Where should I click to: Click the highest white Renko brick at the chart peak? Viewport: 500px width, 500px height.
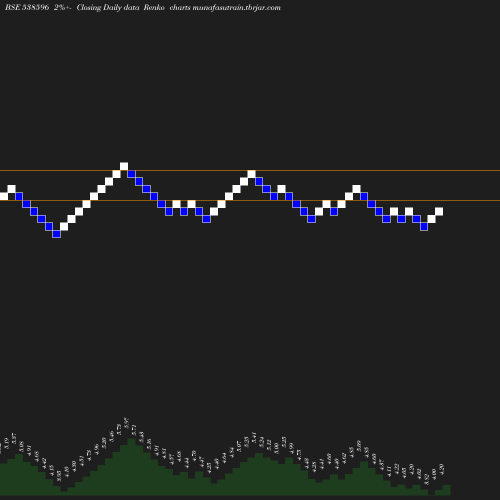(124, 166)
